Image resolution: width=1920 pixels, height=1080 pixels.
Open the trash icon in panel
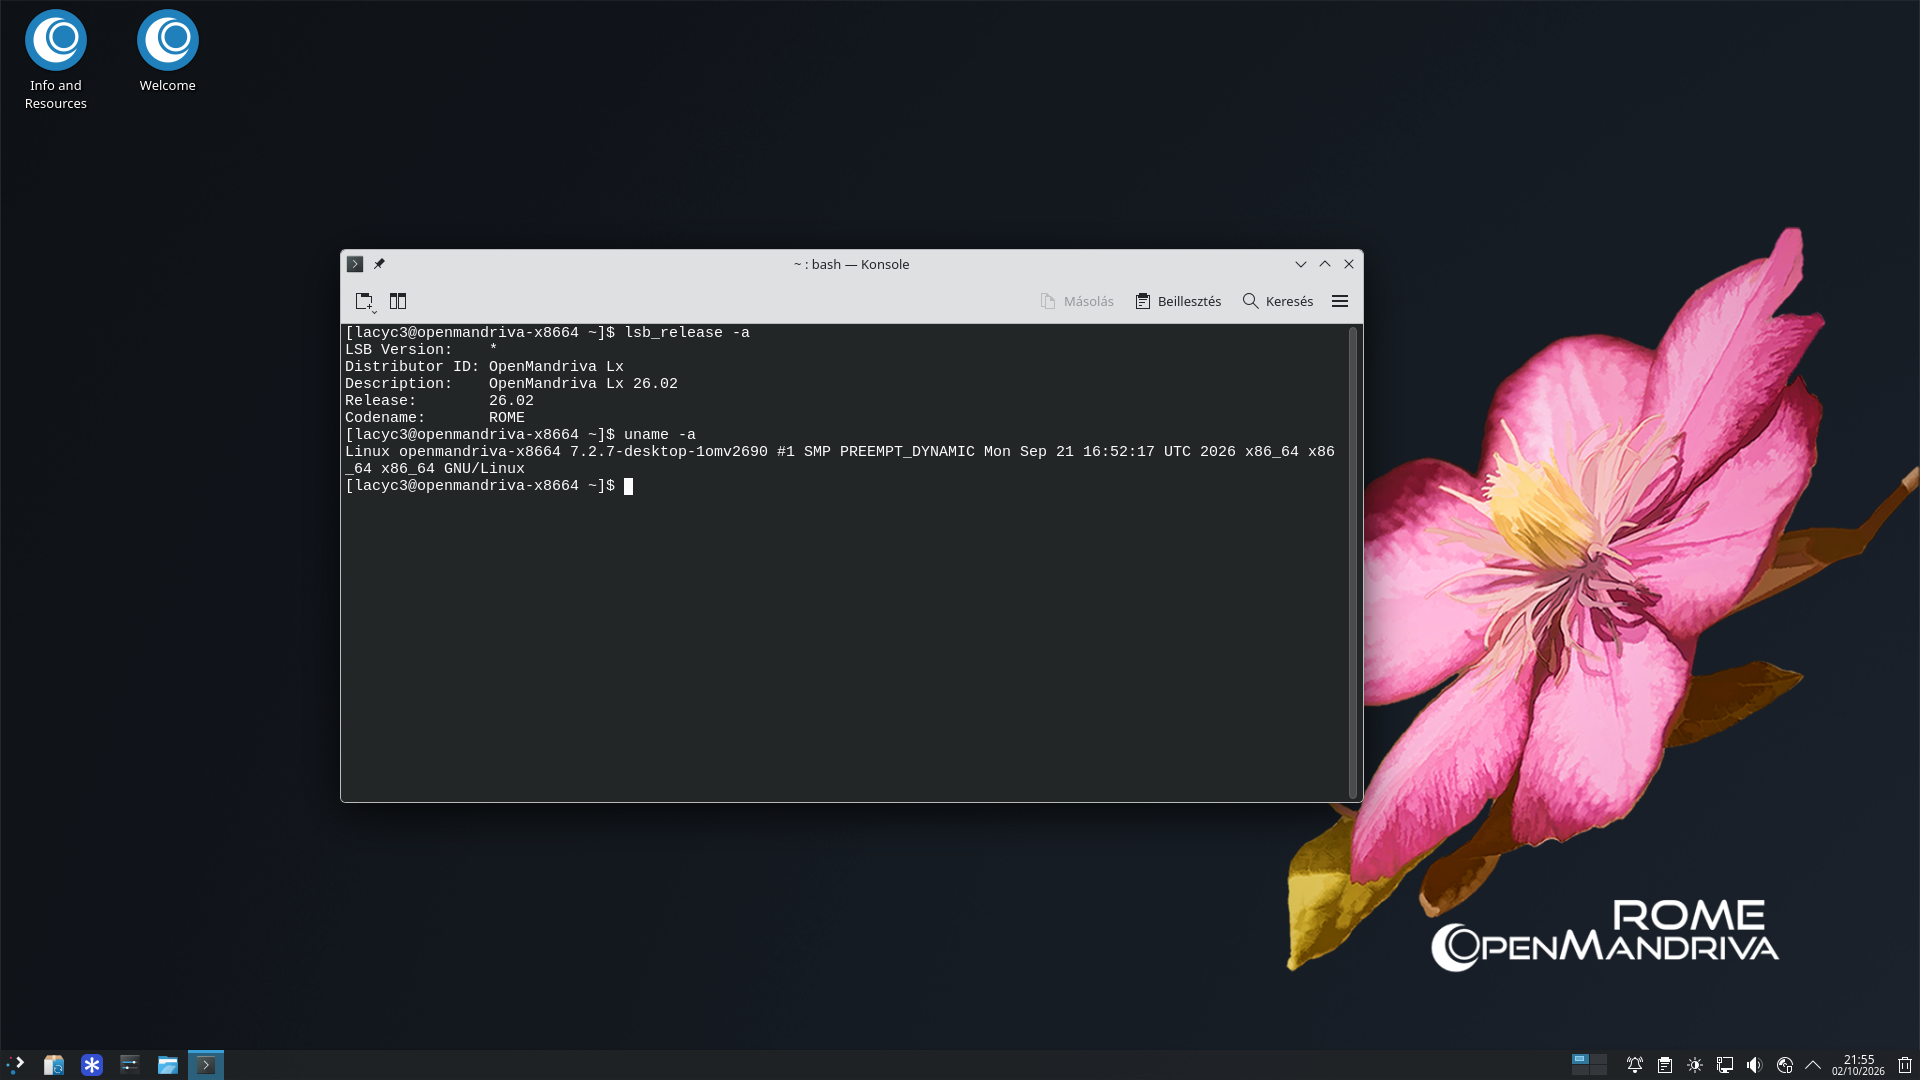1905,1065
